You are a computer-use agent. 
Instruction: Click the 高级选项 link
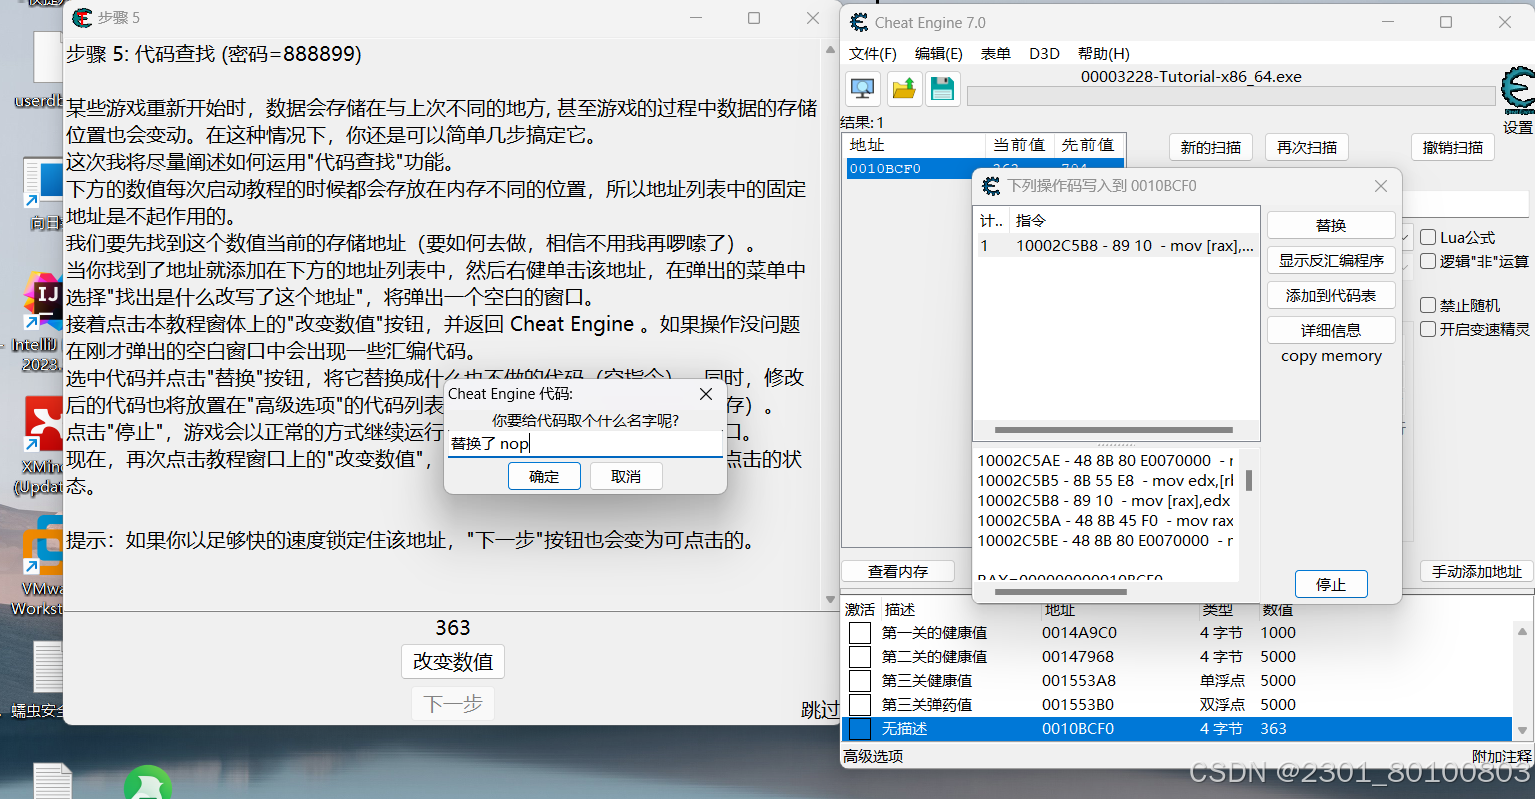[x=873, y=757]
